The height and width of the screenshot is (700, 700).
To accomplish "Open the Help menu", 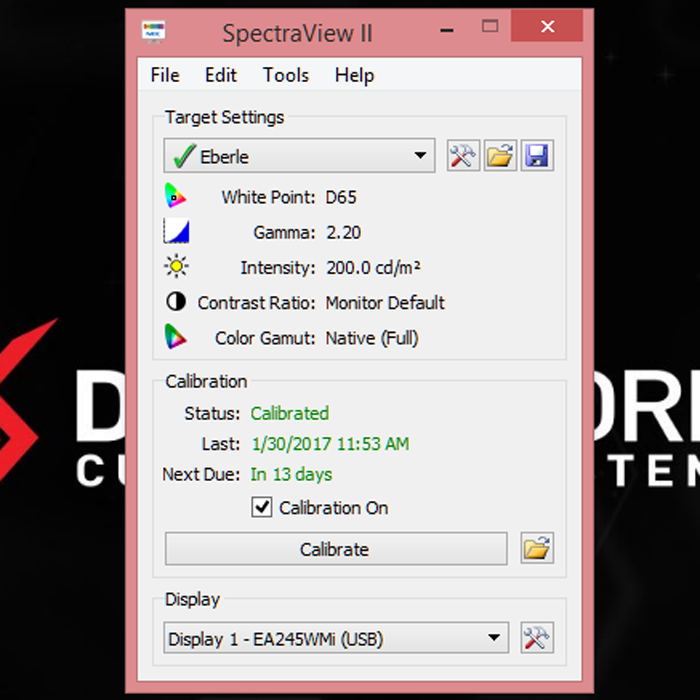I will point(354,75).
